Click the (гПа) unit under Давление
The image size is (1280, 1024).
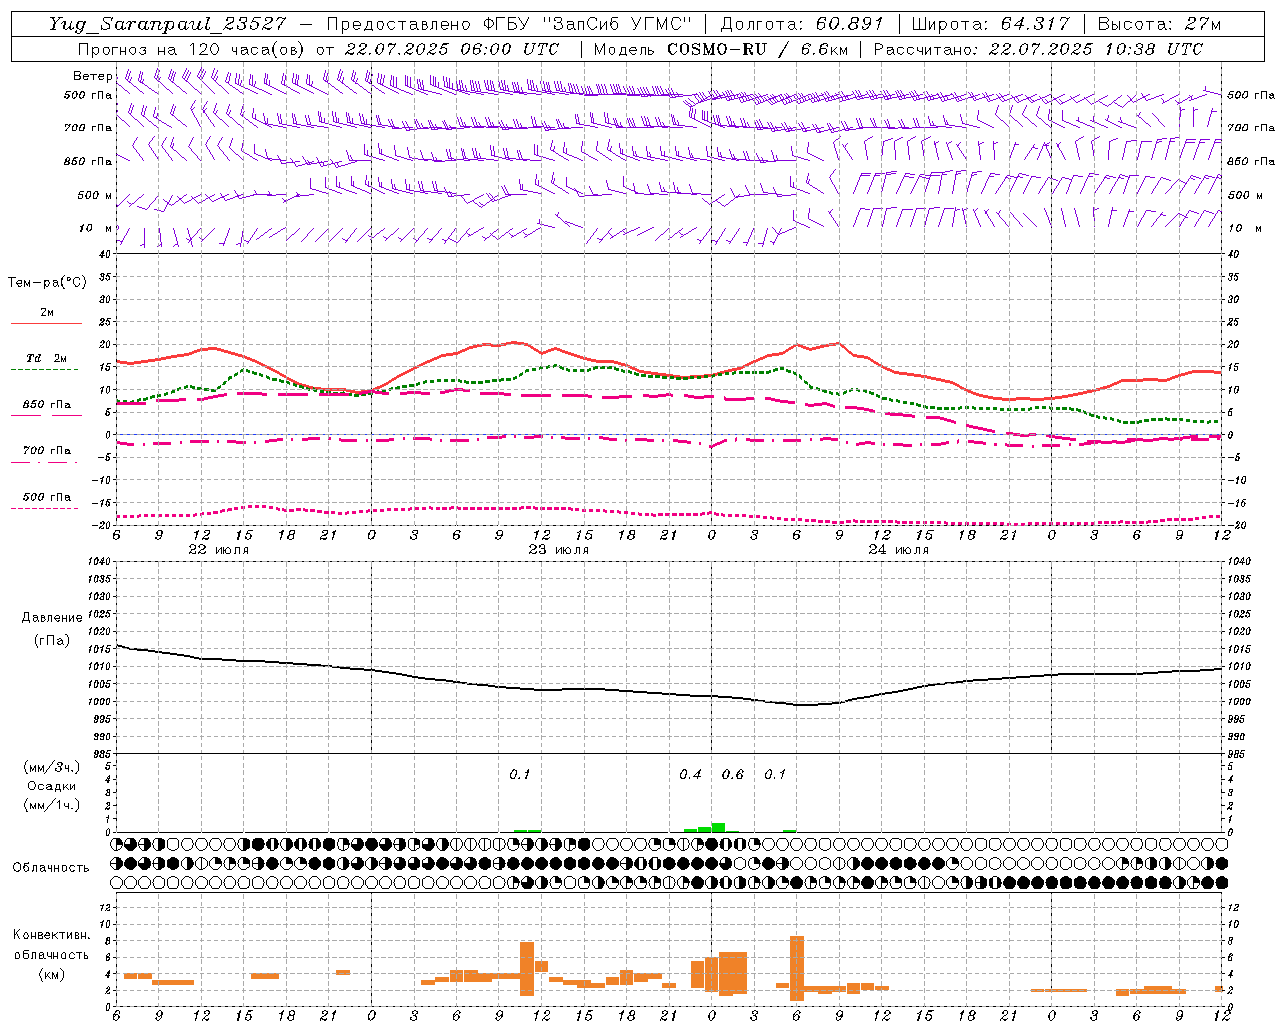(52, 640)
